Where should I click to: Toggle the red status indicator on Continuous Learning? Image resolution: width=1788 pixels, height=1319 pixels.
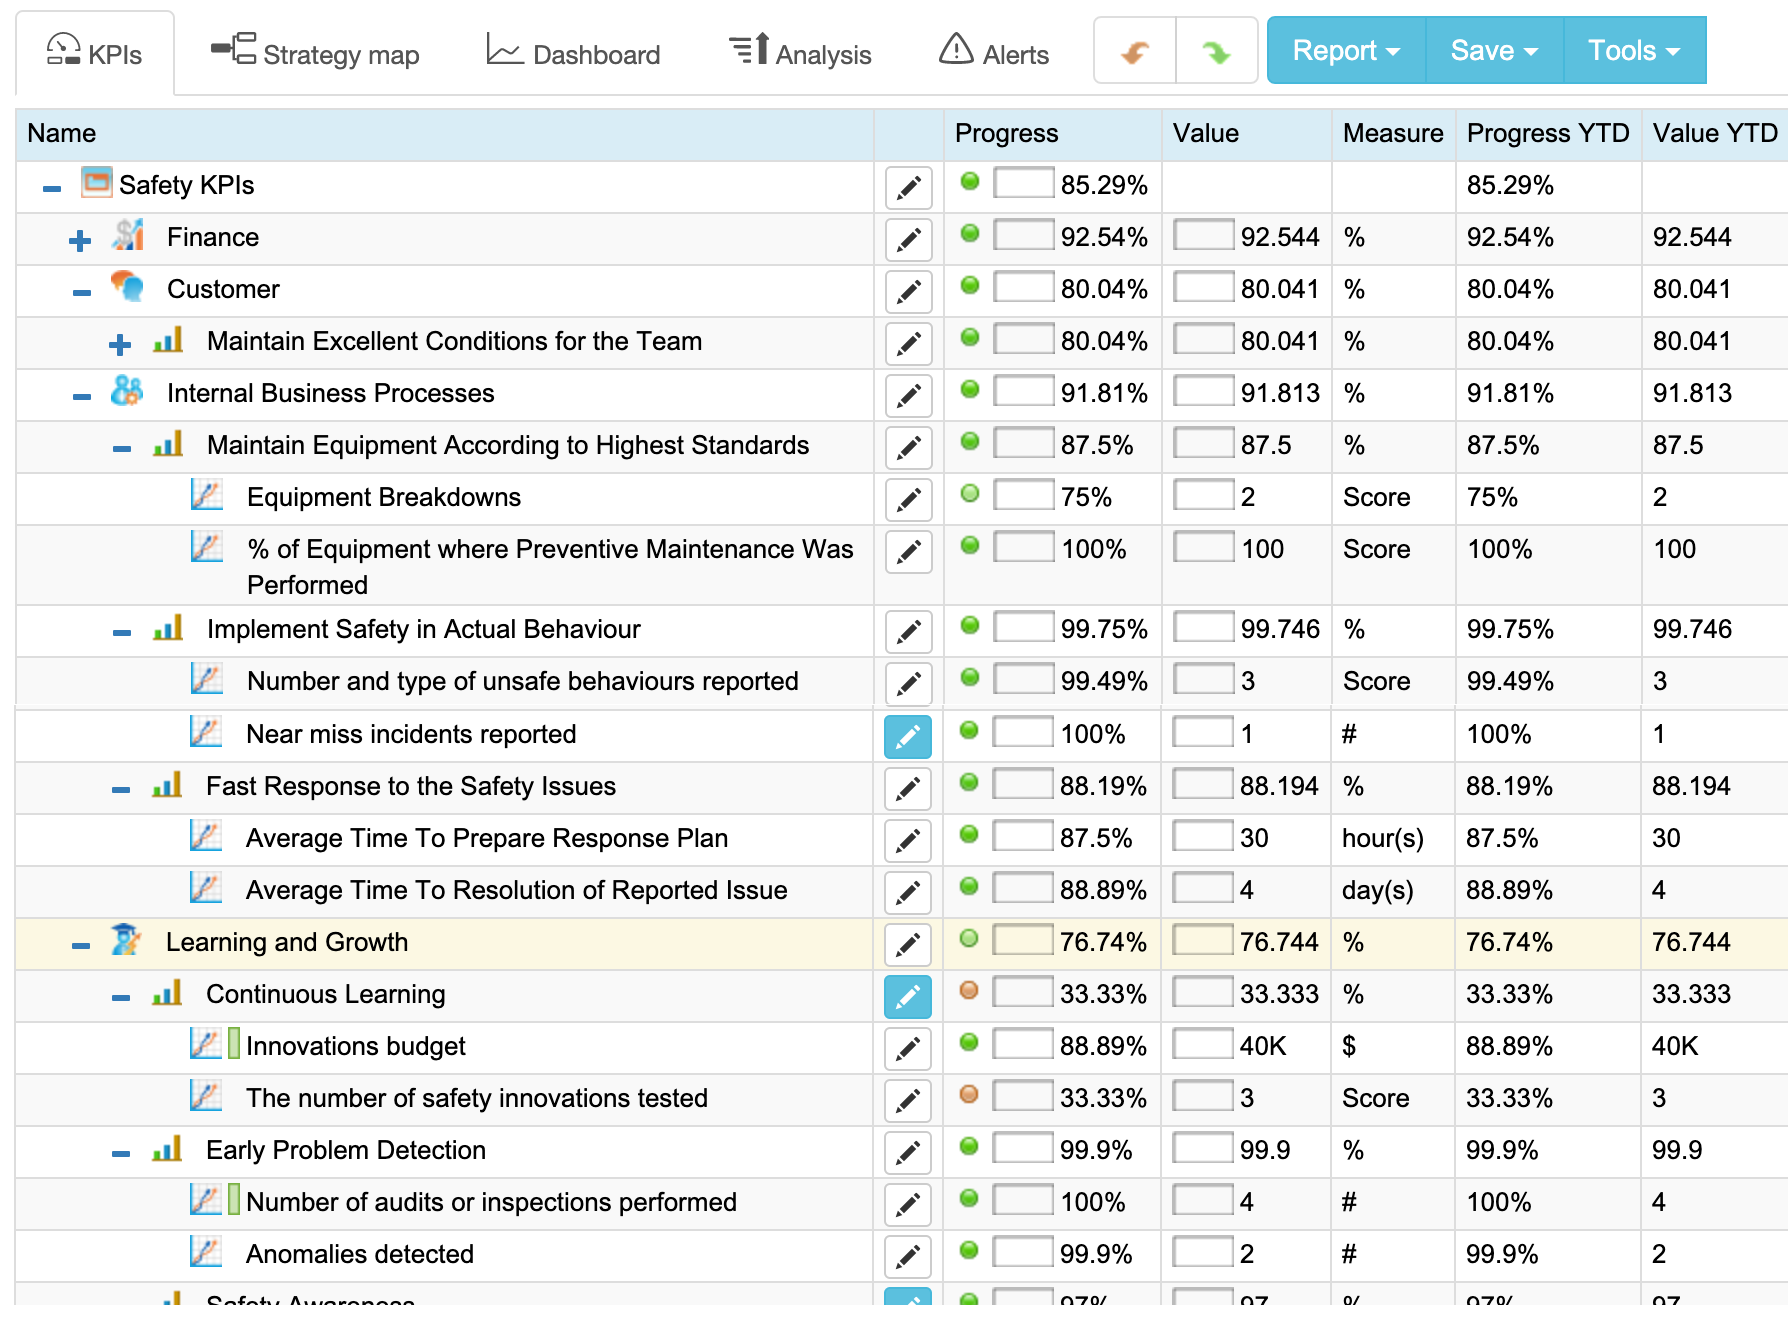click(x=968, y=991)
